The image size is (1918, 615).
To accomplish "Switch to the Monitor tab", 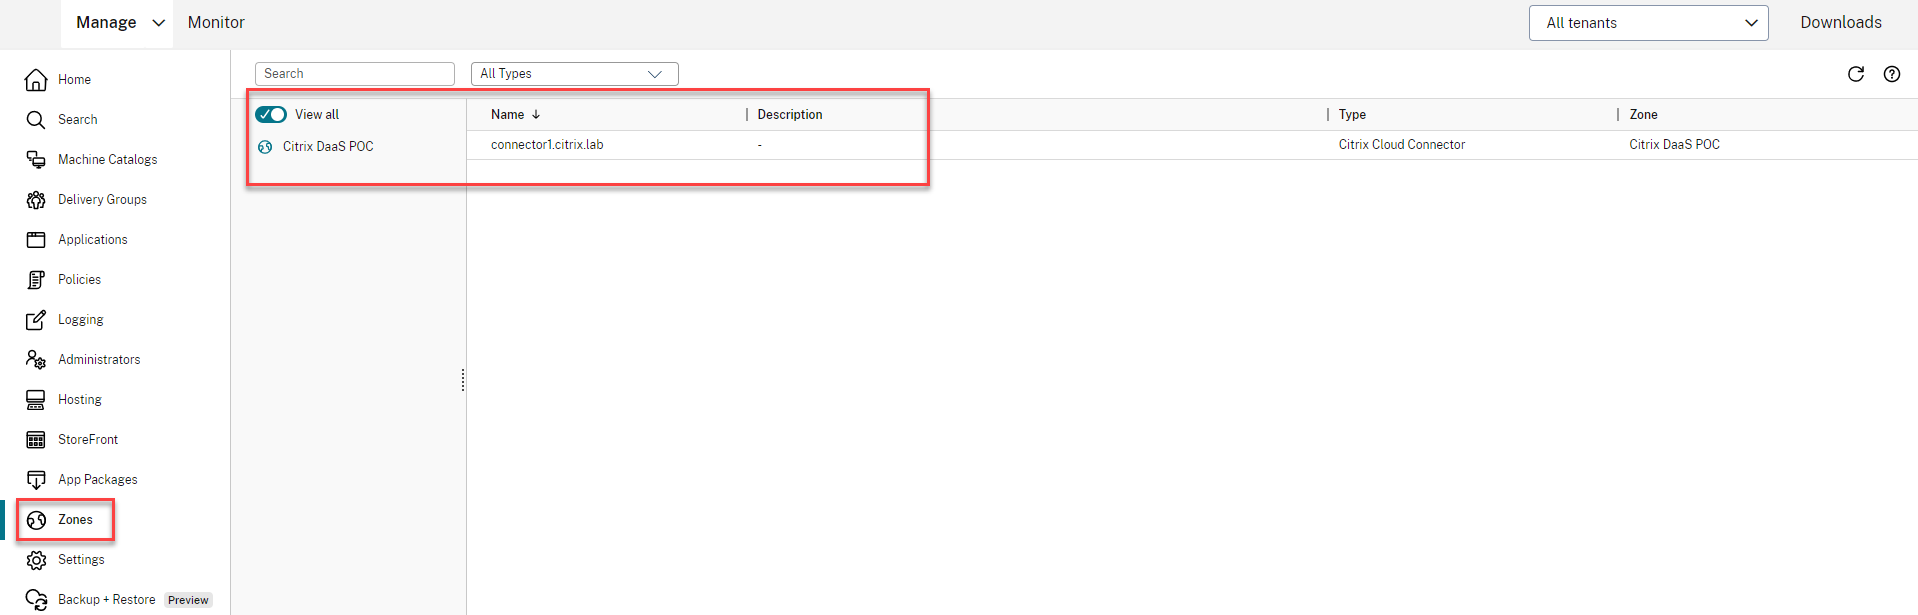I will 216,23.
